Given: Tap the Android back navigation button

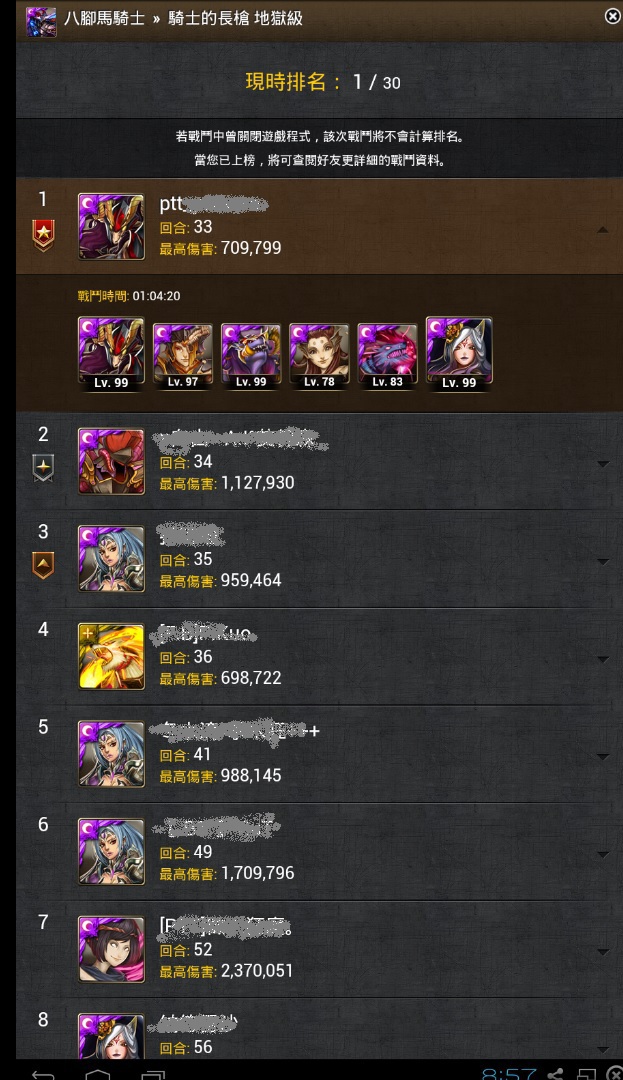Looking at the screenshot, I should [43, 1074].
